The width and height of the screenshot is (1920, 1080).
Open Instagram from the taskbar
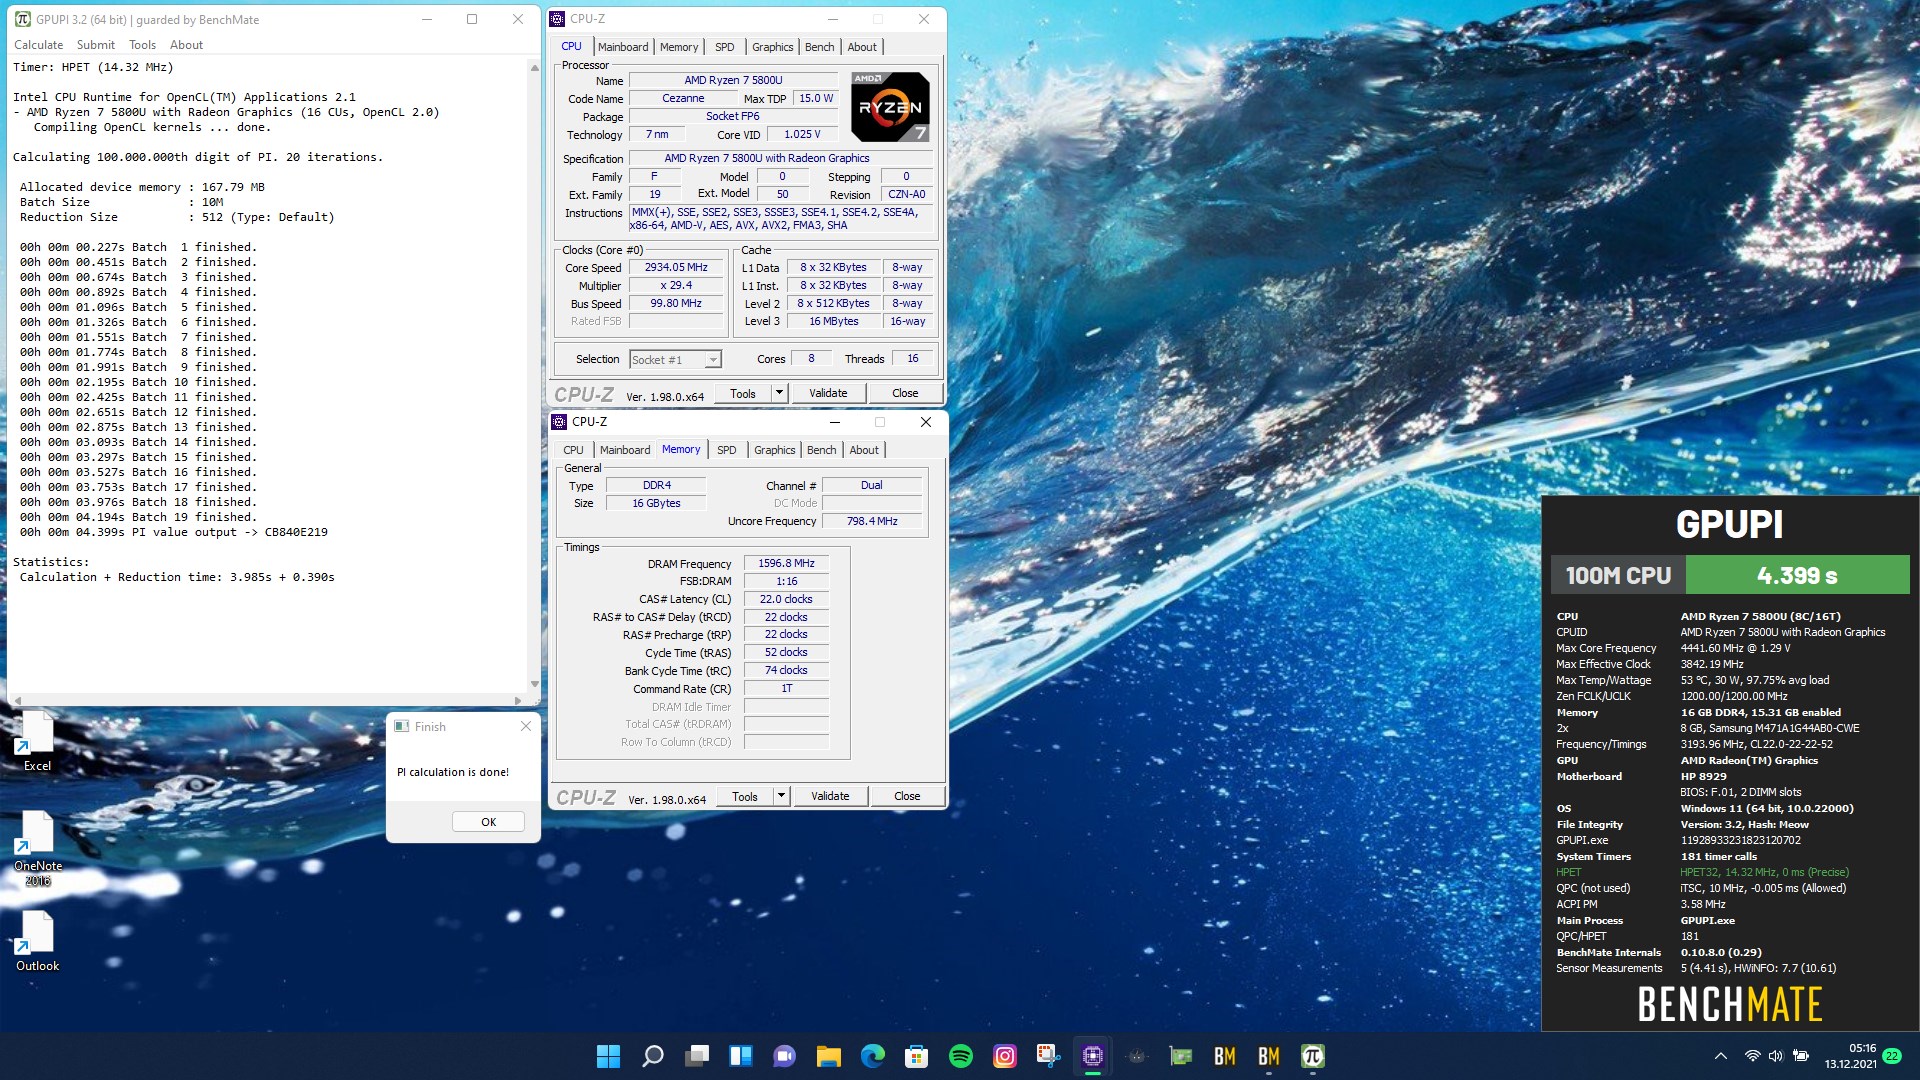click(1004, 1056)
